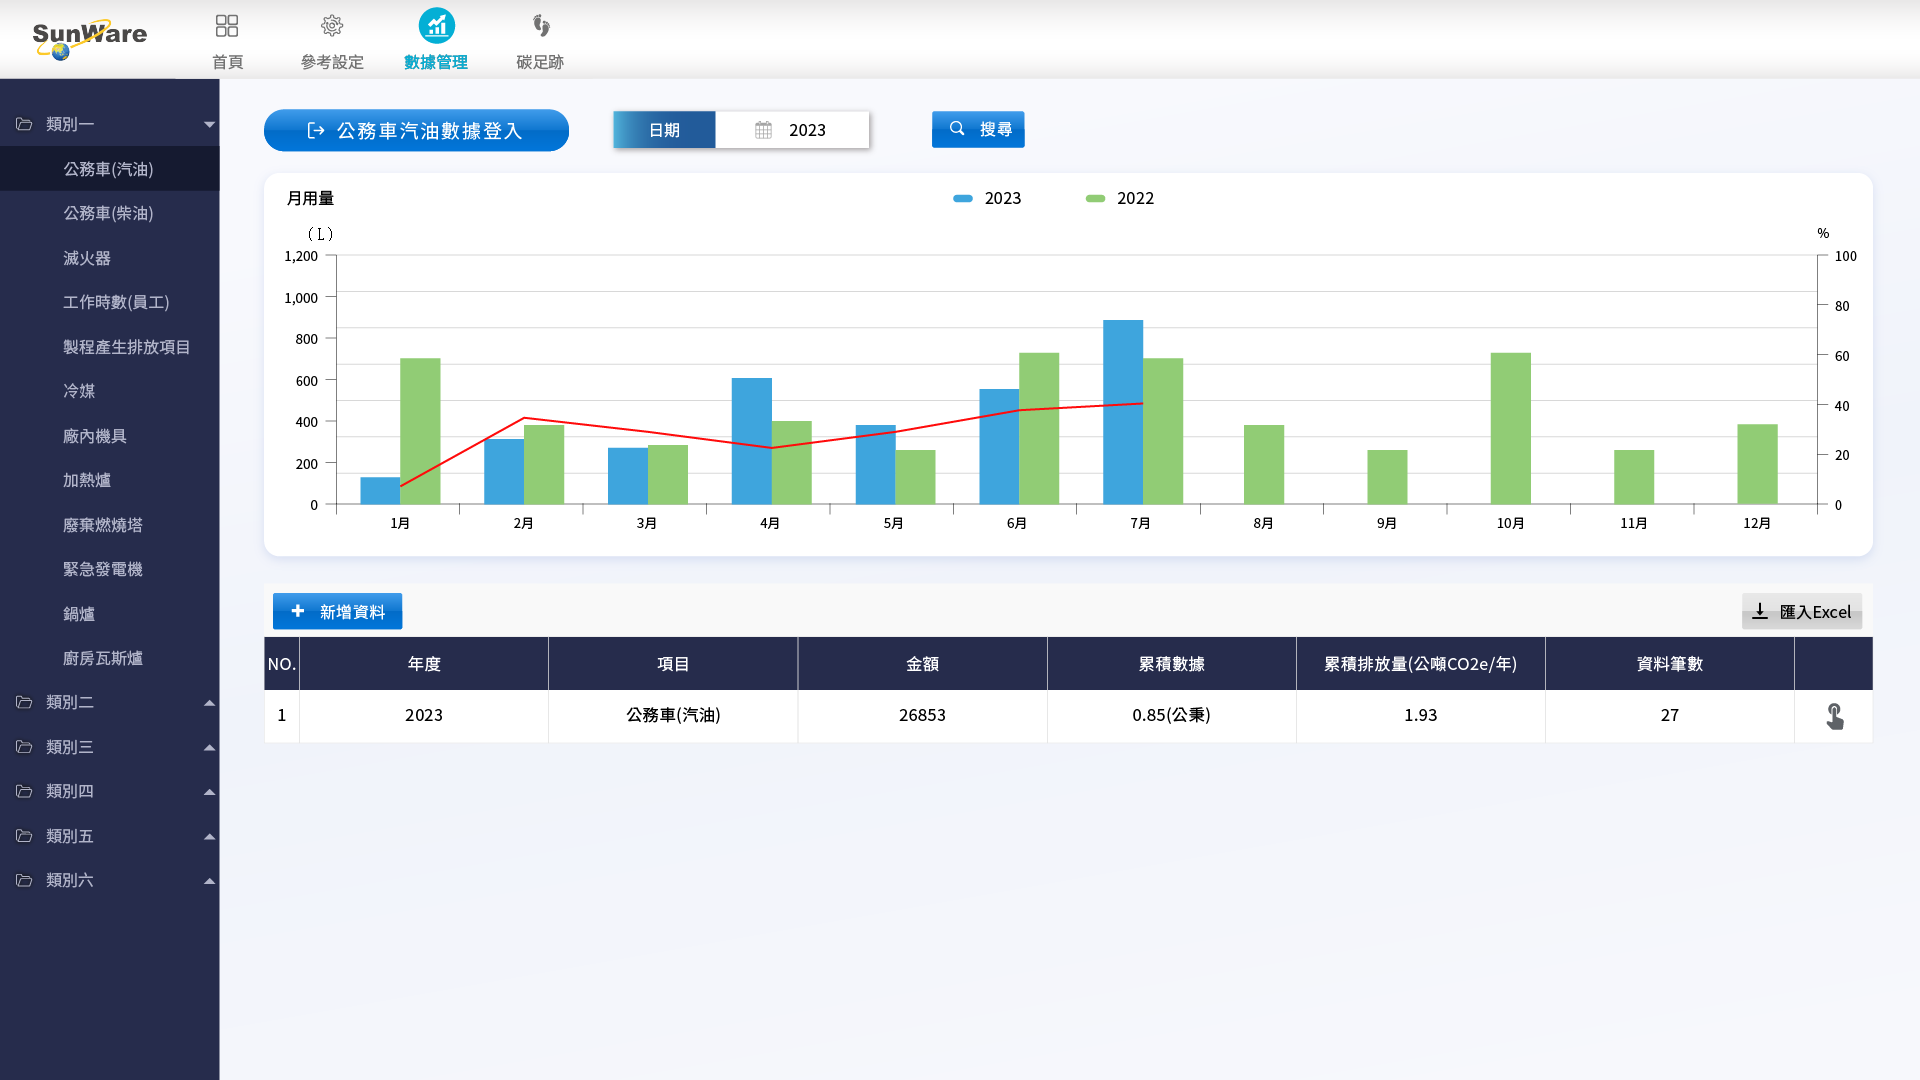Click the 搜尋 search button

(x=977, y=130)
